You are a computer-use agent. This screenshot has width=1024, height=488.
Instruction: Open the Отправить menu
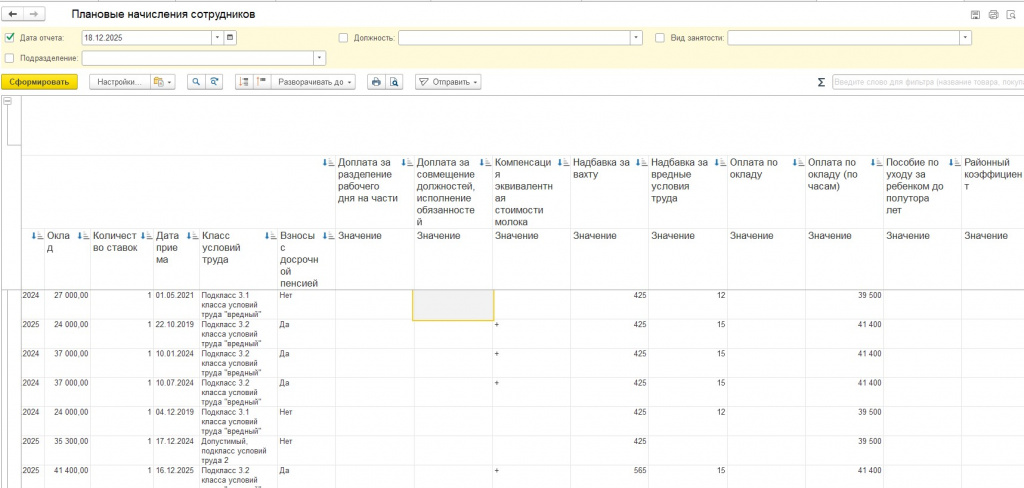pyautogui.click(x=449, y=82)
